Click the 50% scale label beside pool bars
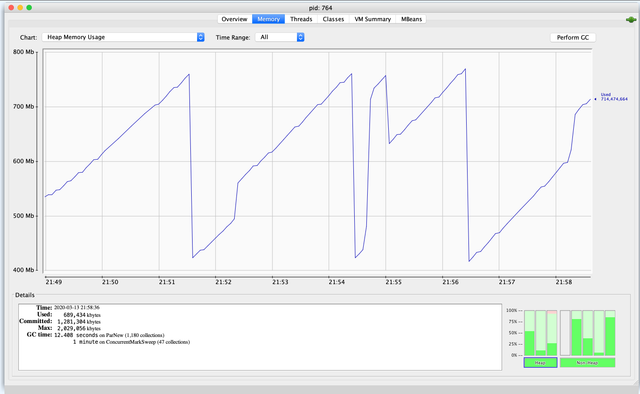 [x=513, y=333]
